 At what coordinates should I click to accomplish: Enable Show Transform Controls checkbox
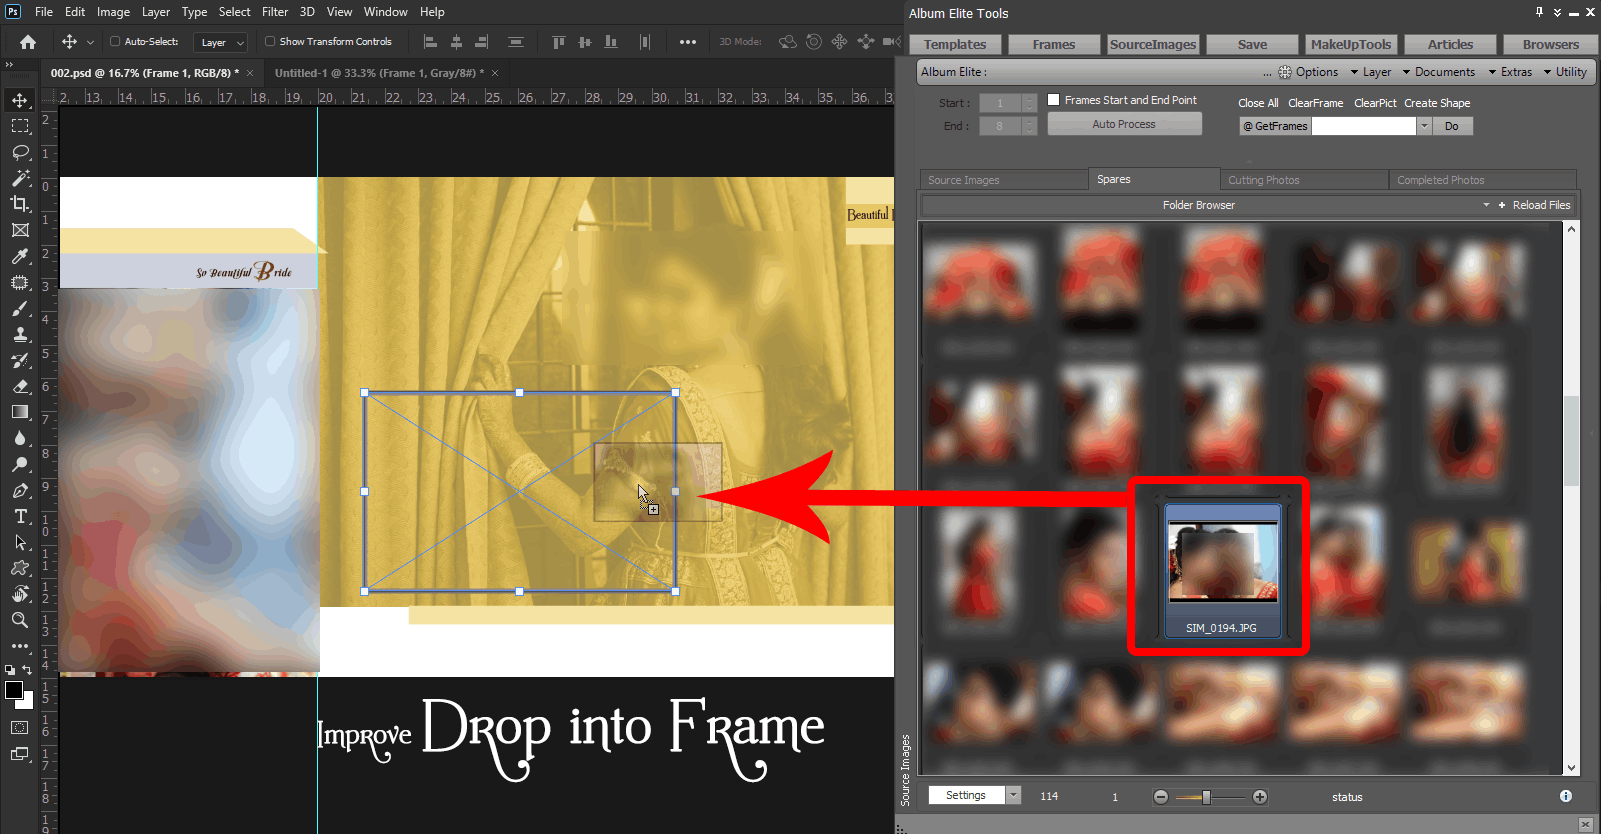(x=270, y=42)
